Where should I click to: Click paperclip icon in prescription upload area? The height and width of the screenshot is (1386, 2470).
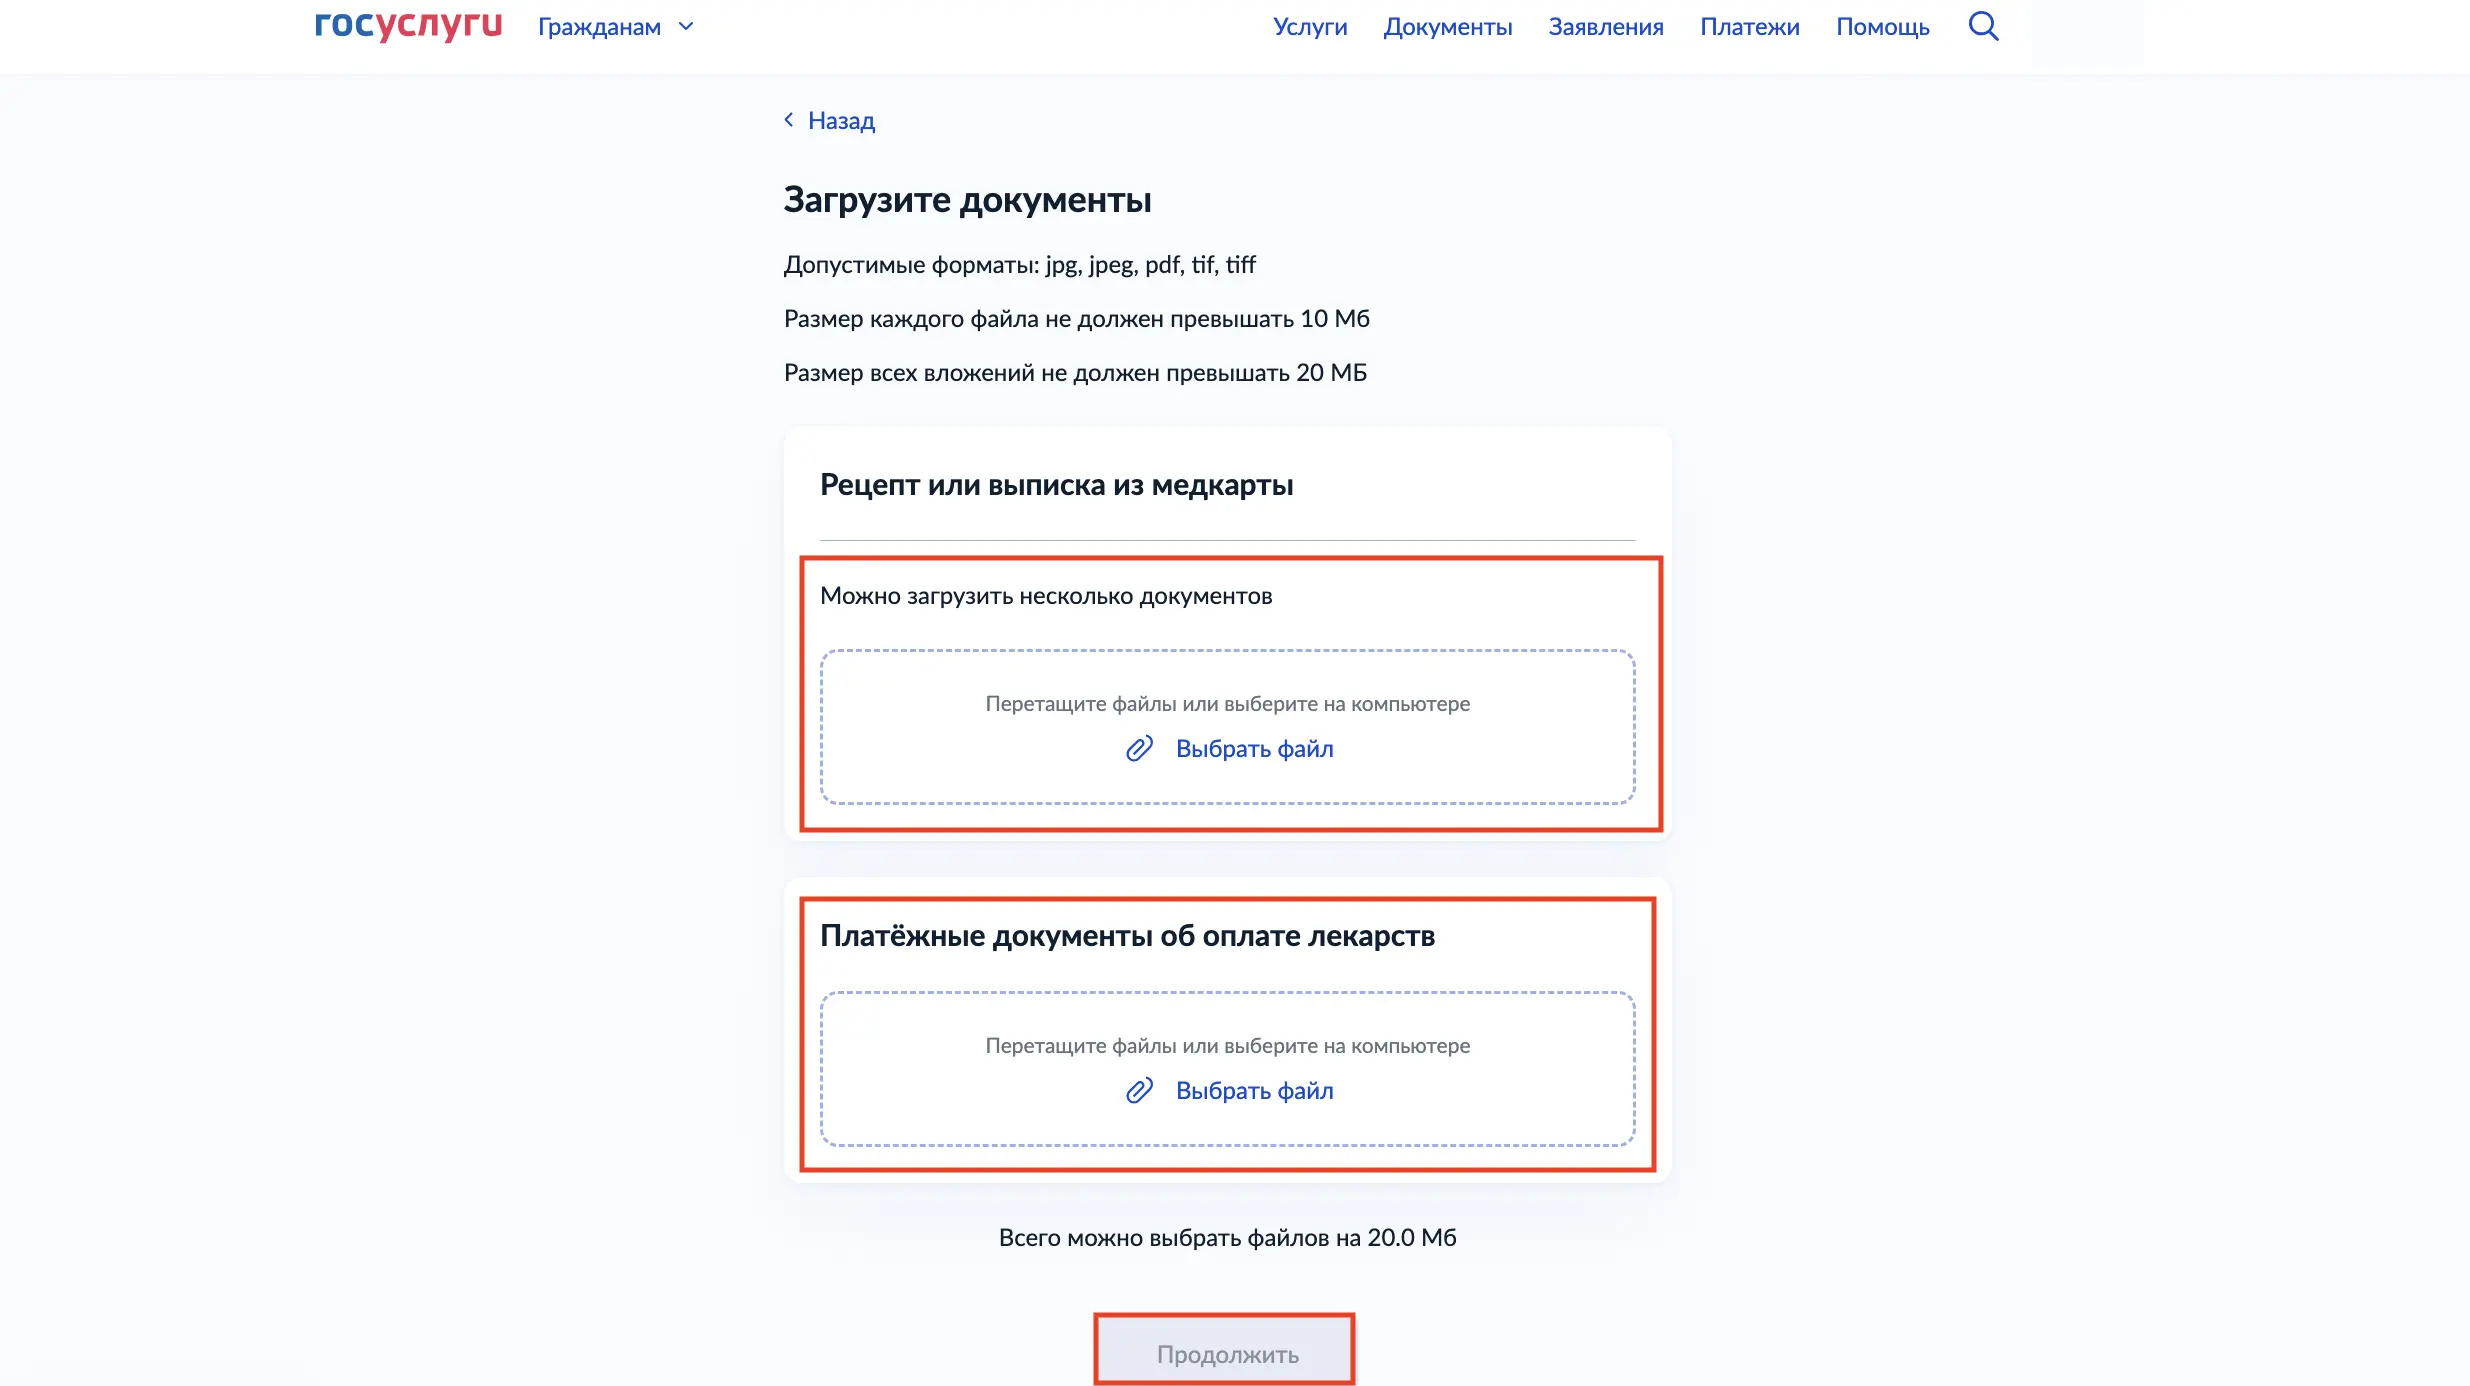tap(1139, 749)
